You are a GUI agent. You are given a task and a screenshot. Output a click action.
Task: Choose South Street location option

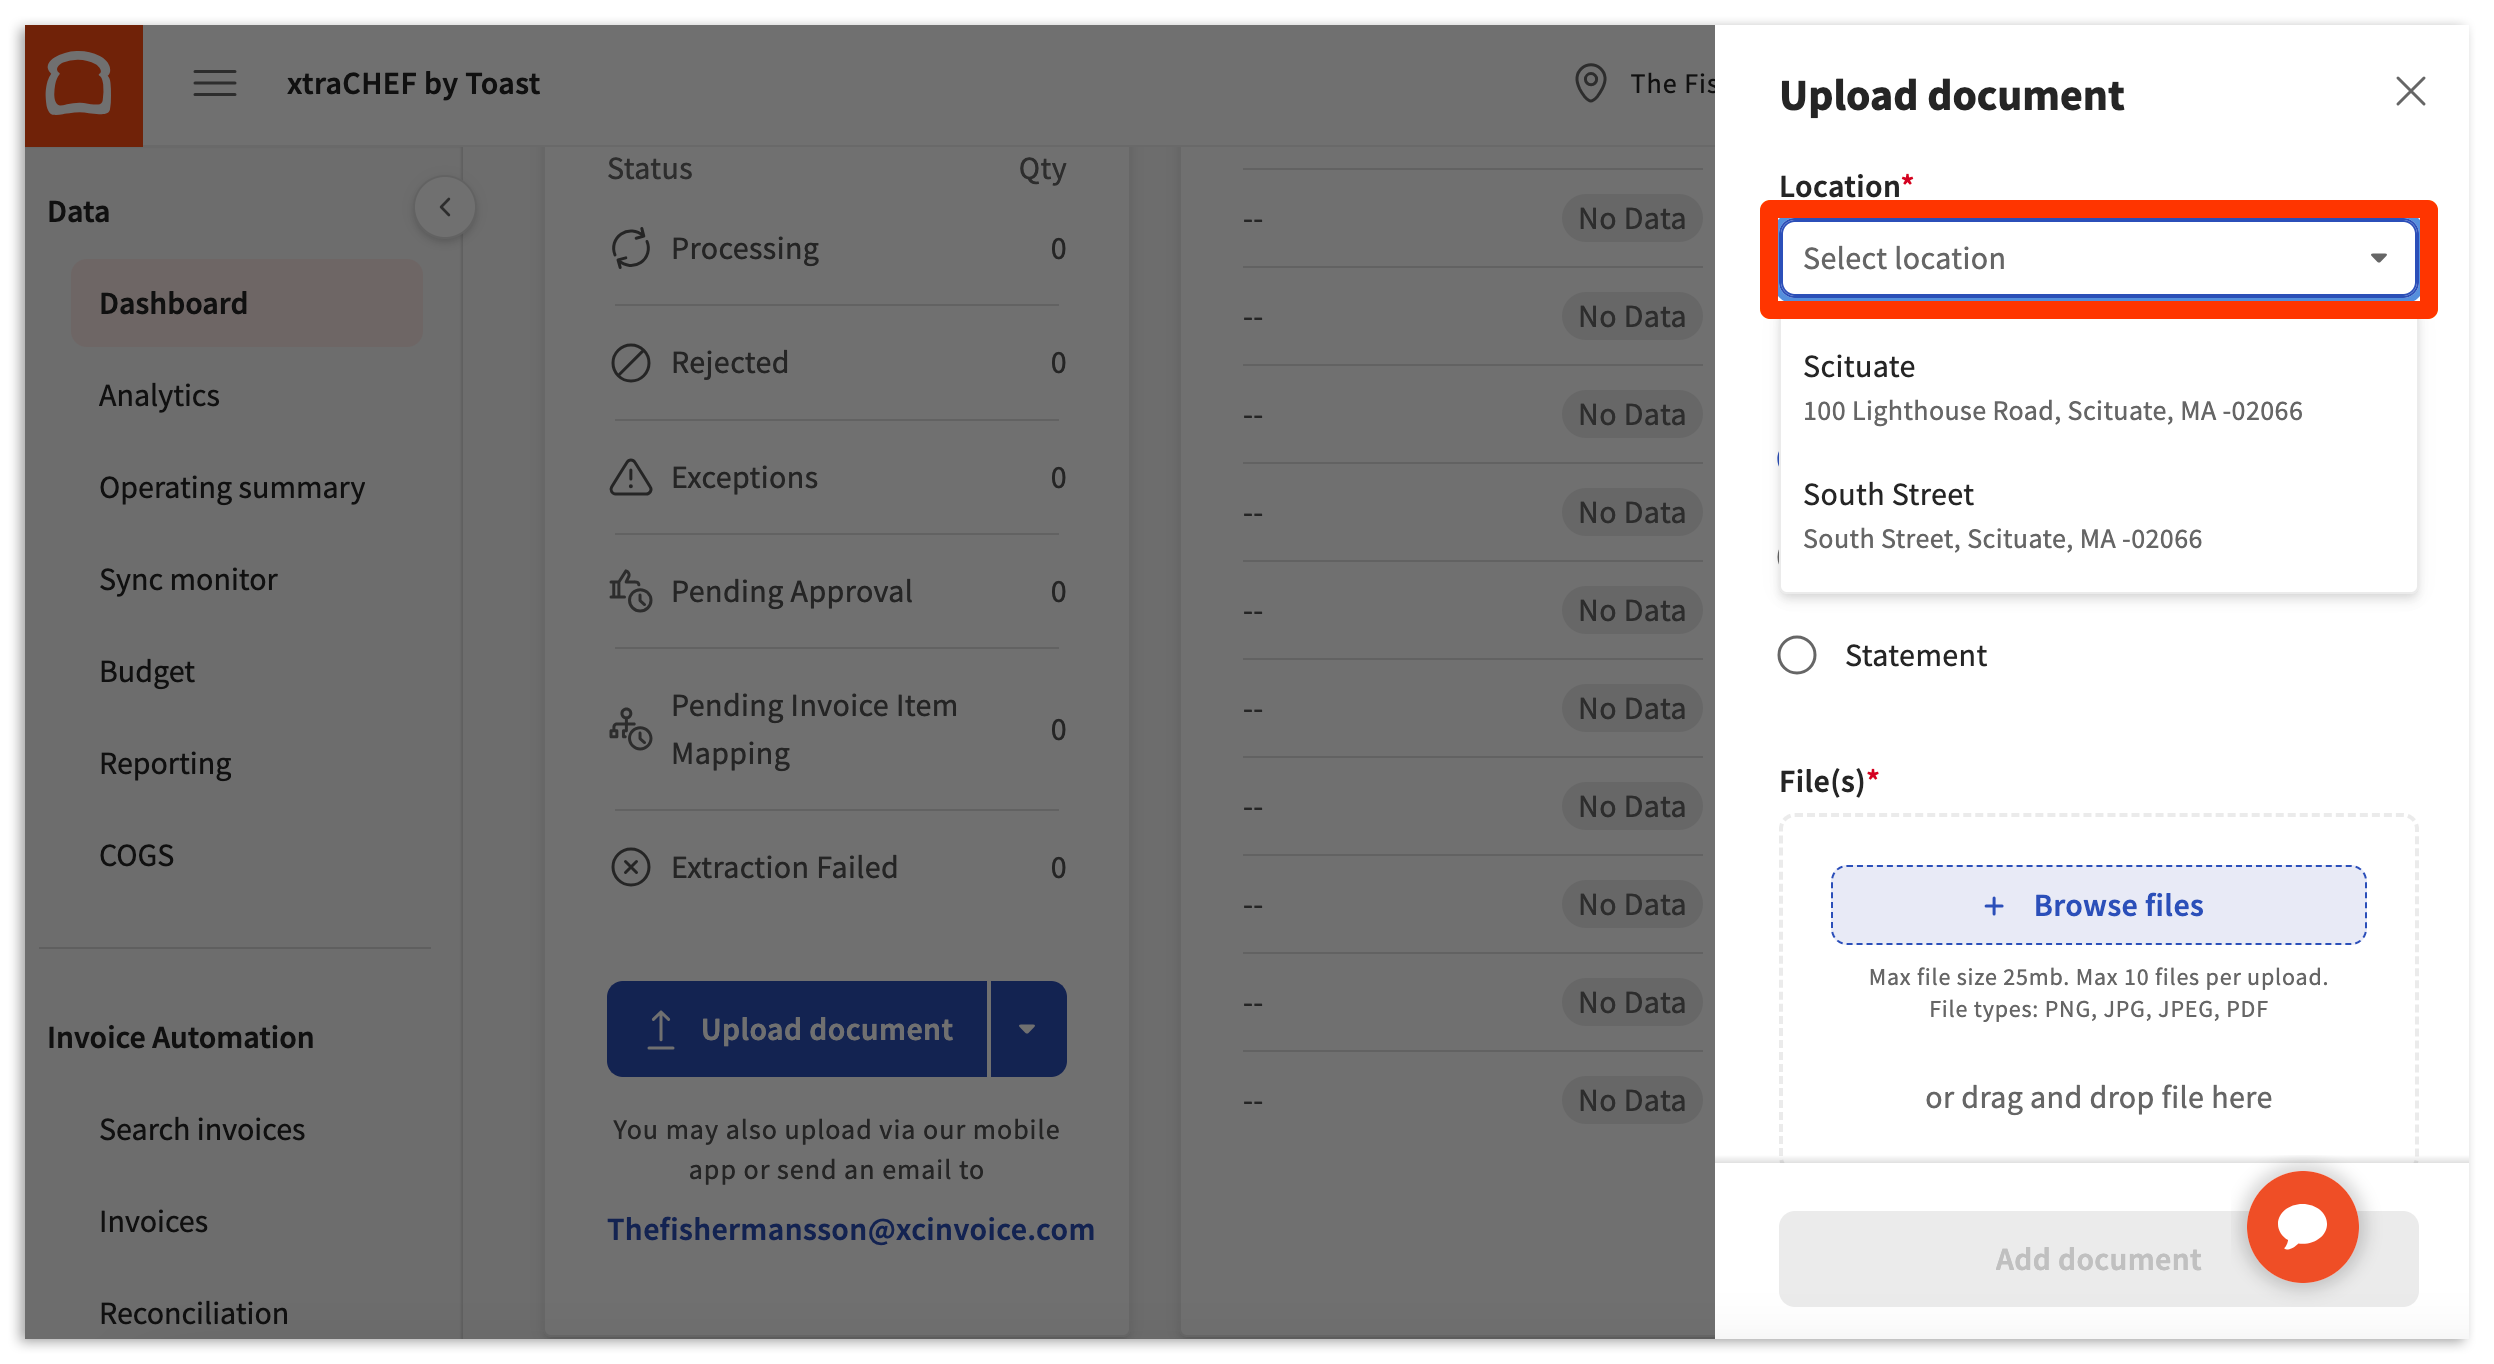pyautogui.click(x=2097, y=516)
